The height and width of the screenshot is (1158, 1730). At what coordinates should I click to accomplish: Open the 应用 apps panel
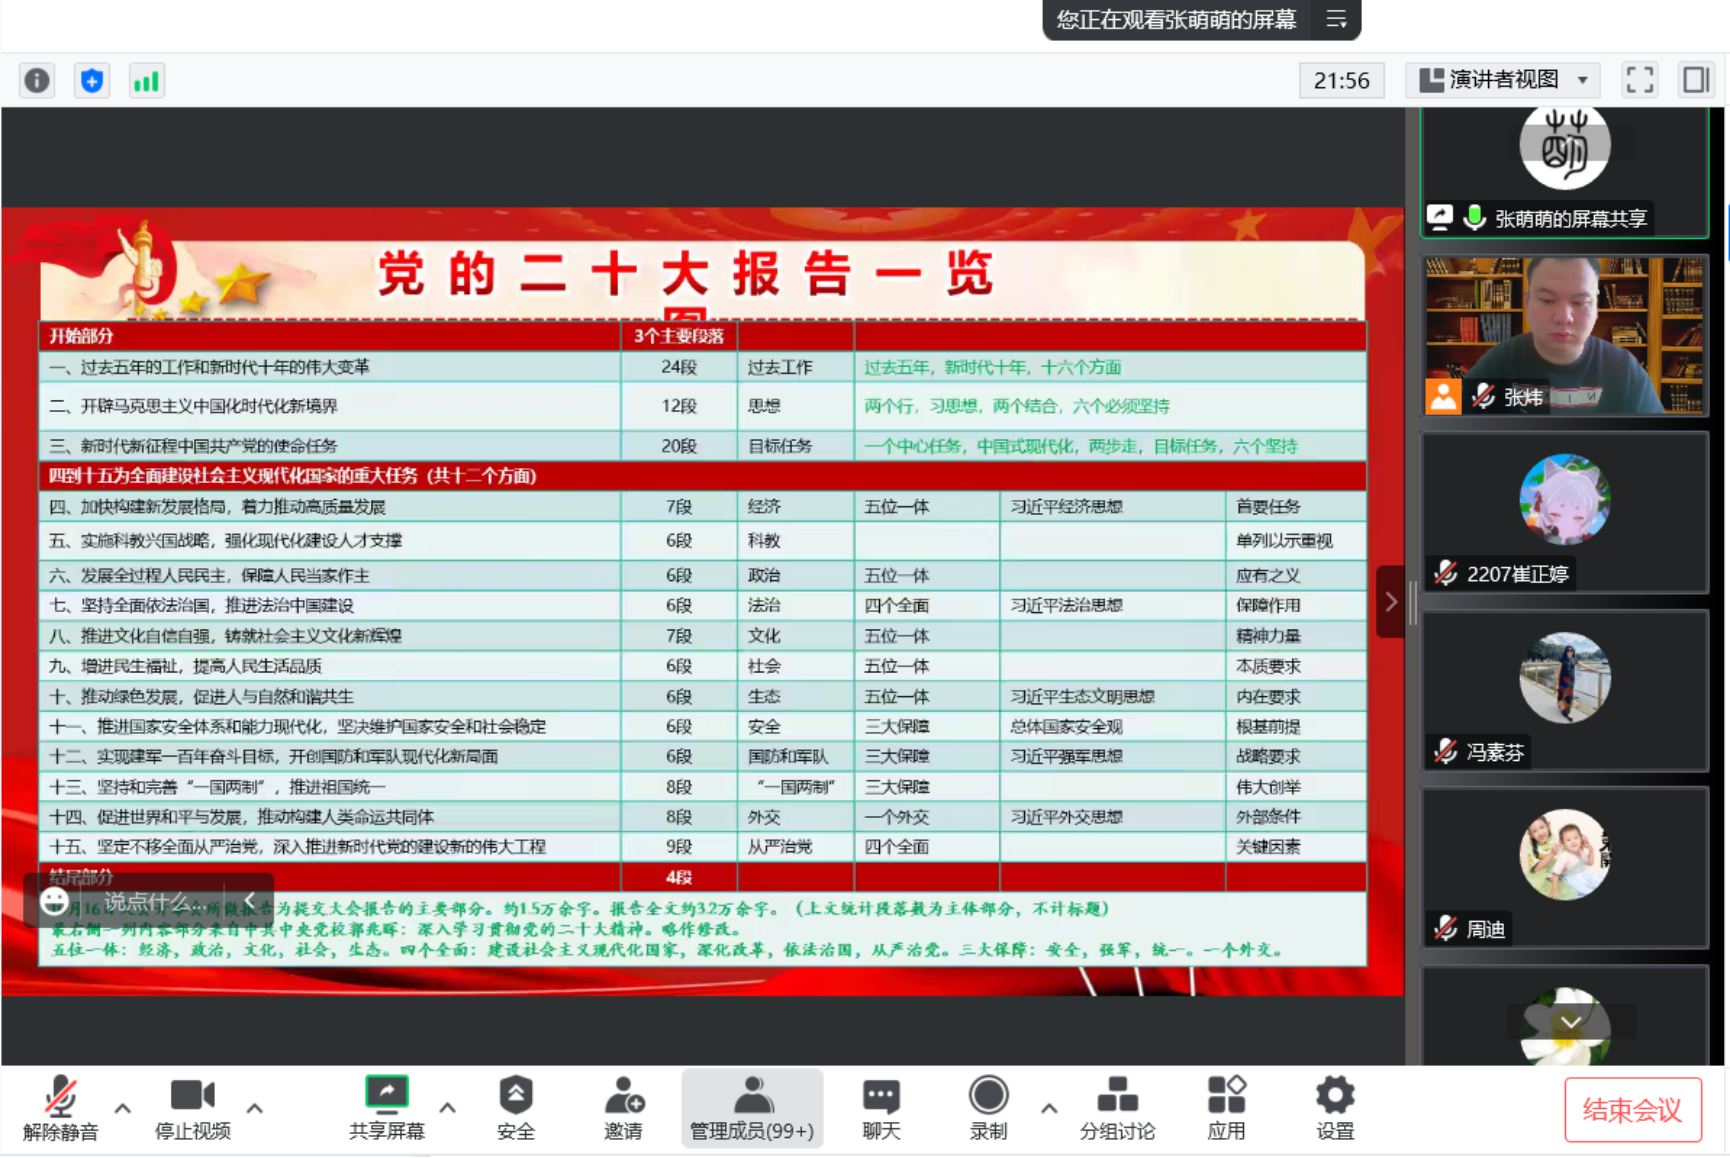[1226, 1108]
